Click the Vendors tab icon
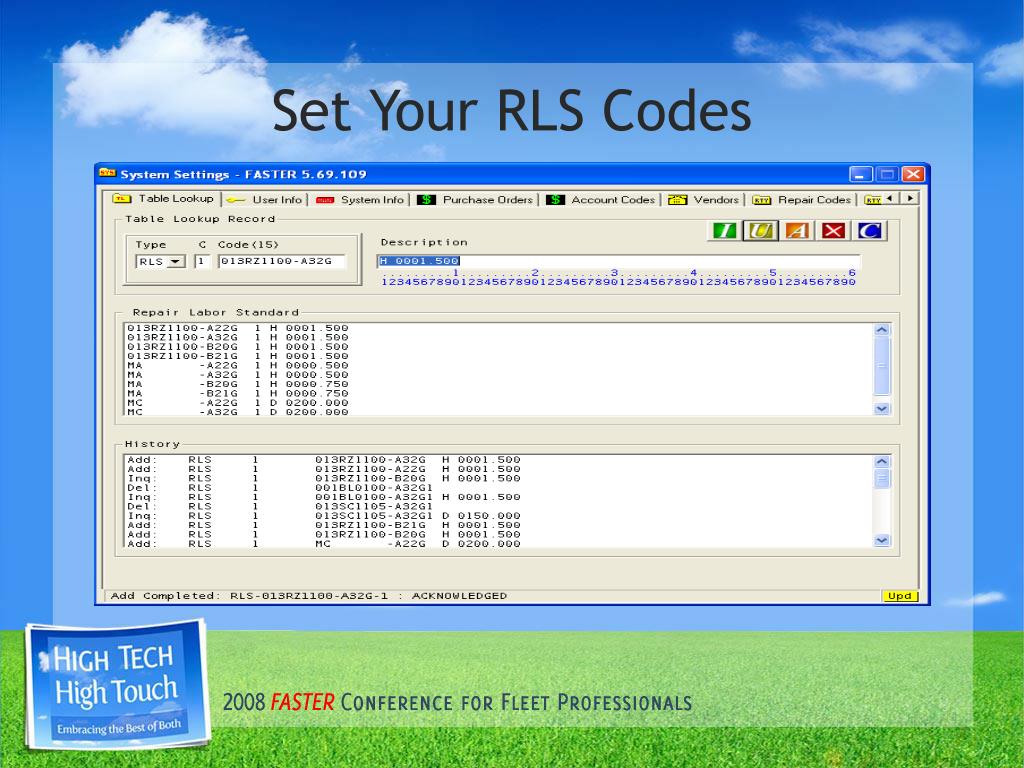This screenshot has width=1024, height=768. [677, 200]
